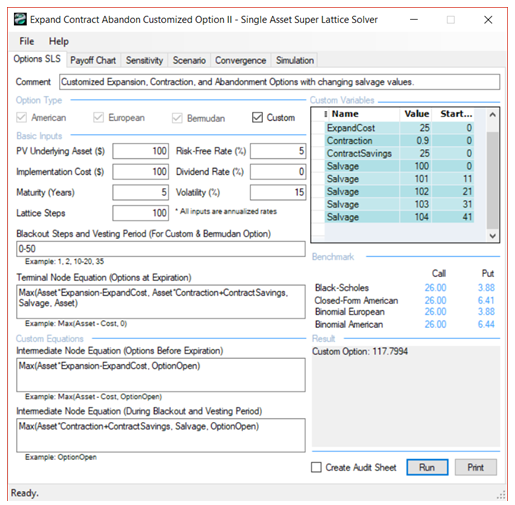Toggle the American option checkbox
This screenshot has height=505, width=515.
21,117
